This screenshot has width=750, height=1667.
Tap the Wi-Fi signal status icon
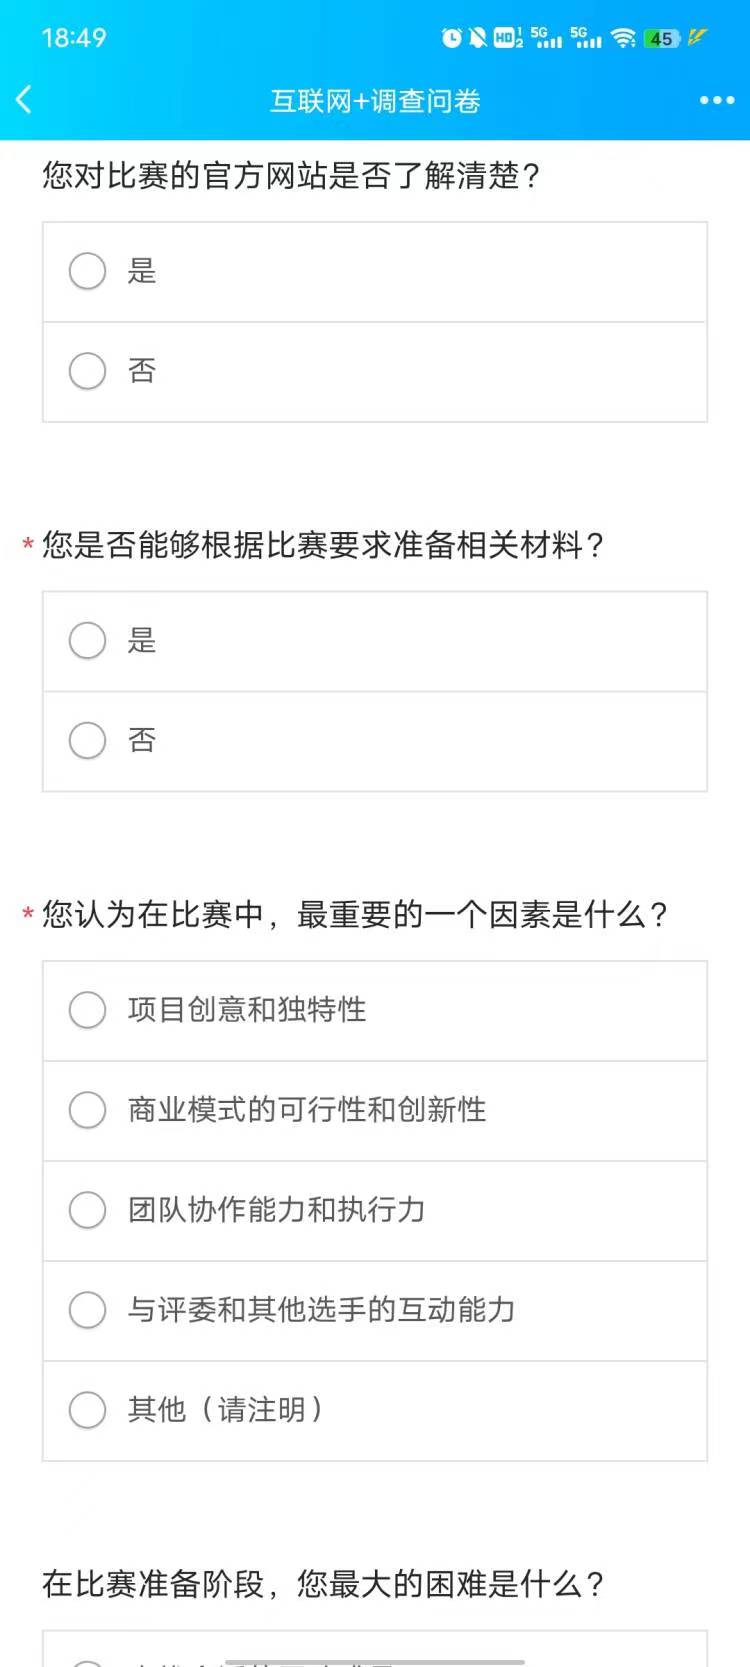click(623, 38)
